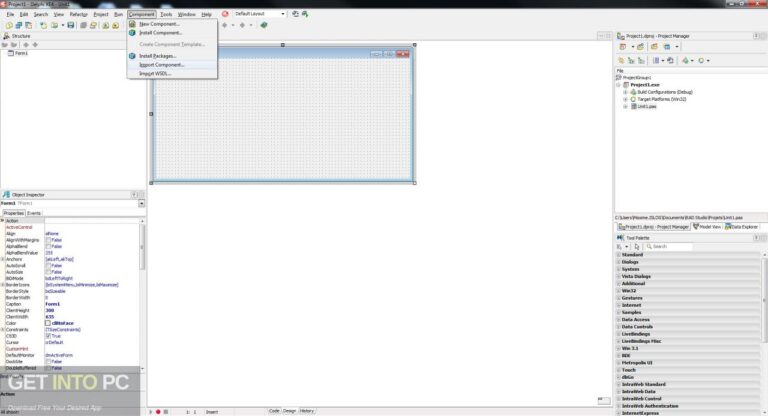Switch to Object Inspector Events tab

point(34,213)
